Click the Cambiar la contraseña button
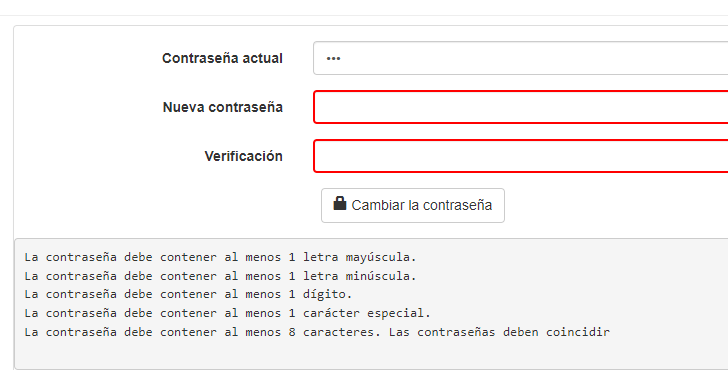728x370 pixels. click(x=413, y=205)
